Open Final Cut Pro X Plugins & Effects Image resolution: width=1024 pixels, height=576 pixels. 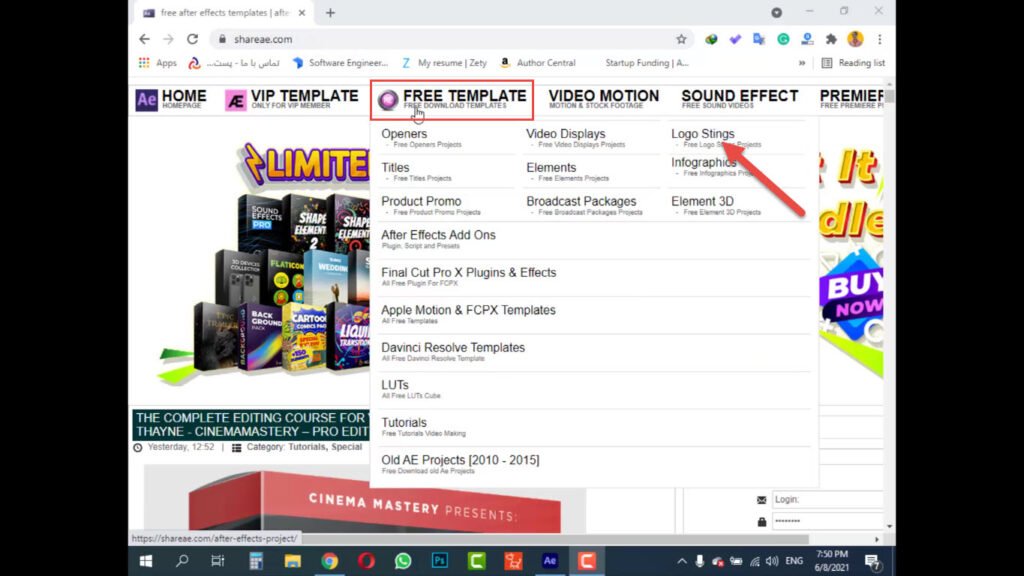click(469, 273)
